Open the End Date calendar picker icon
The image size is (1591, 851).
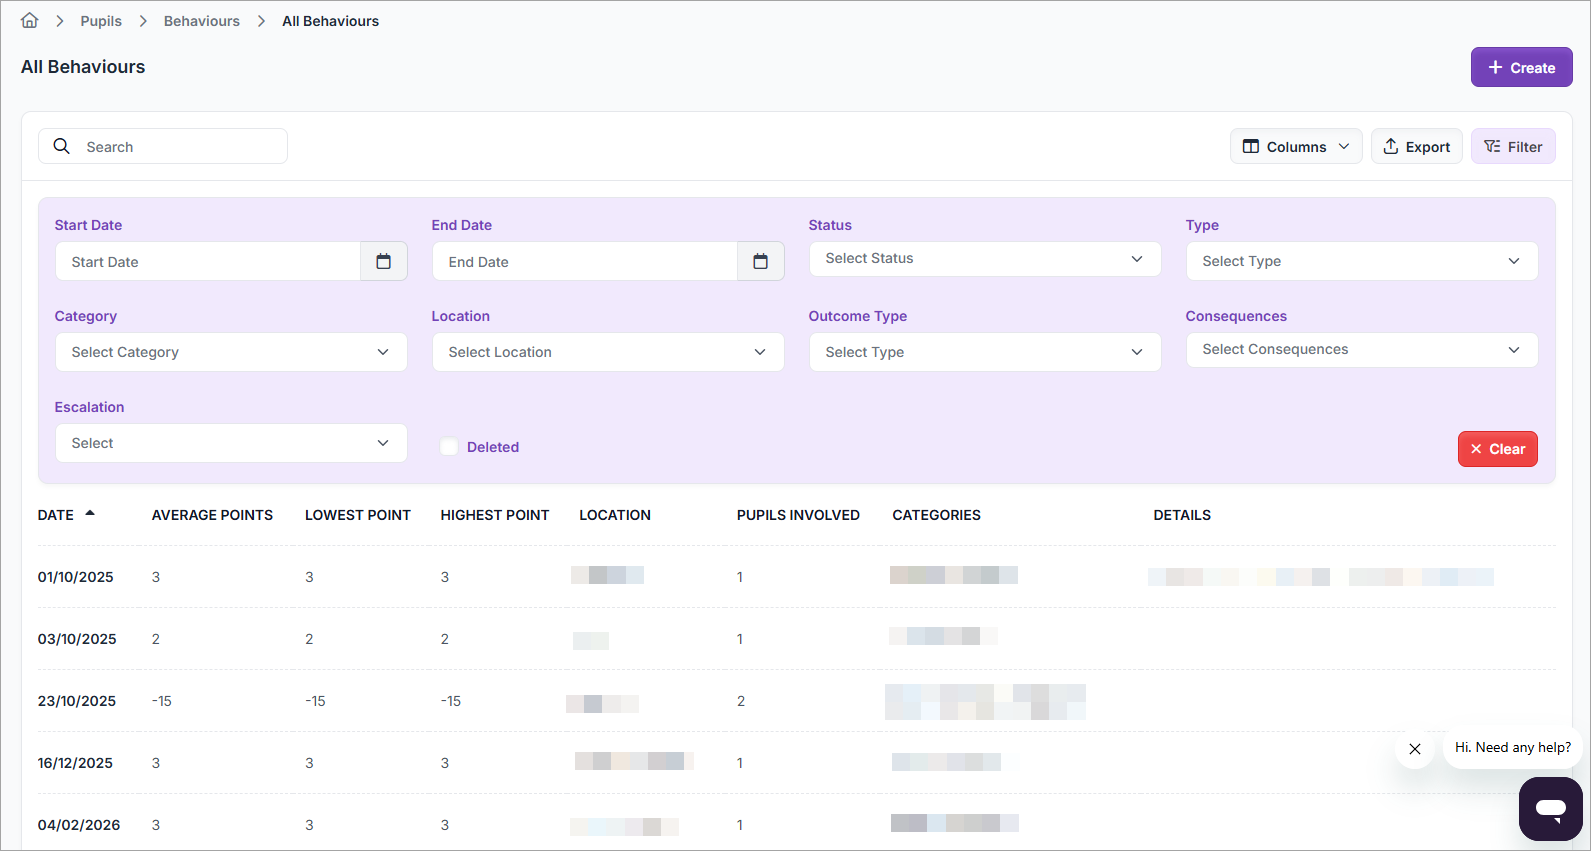click(760, 262)
